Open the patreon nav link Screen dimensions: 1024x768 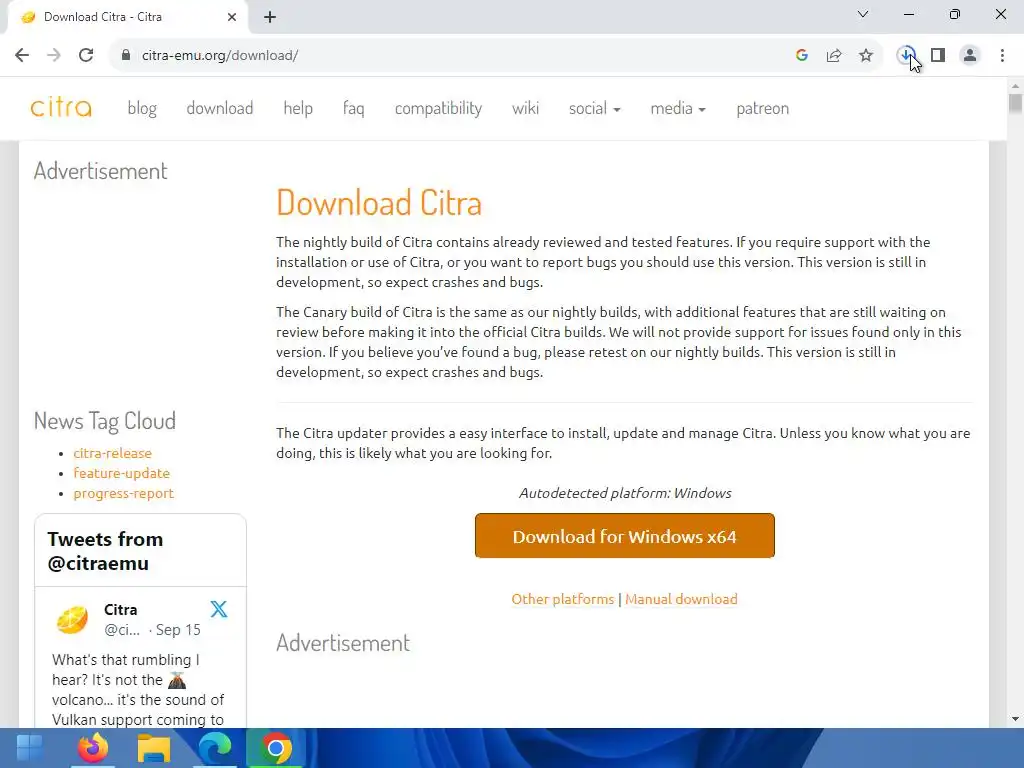(x=763, y=108)
